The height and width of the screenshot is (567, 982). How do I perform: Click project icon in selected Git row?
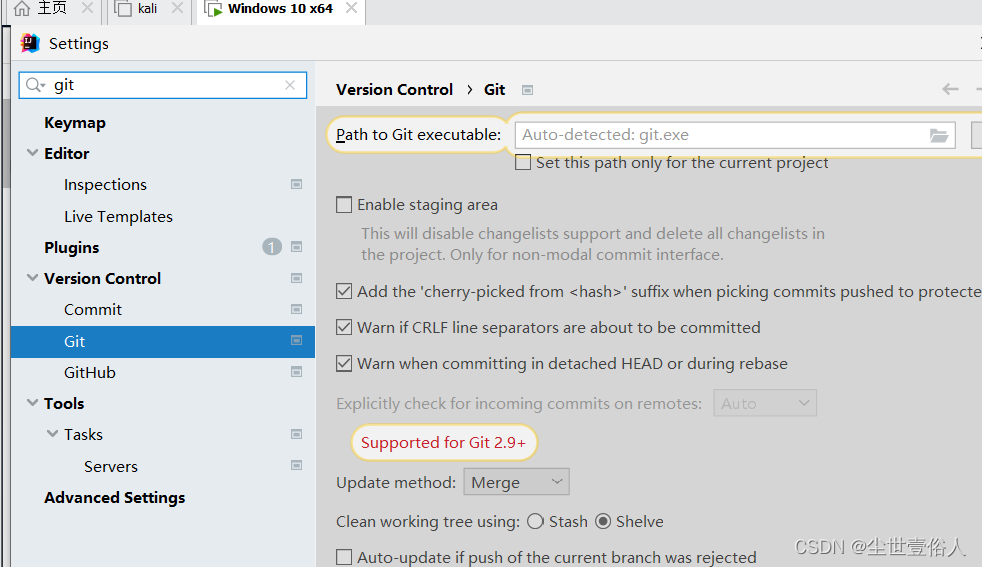(296, 340)
